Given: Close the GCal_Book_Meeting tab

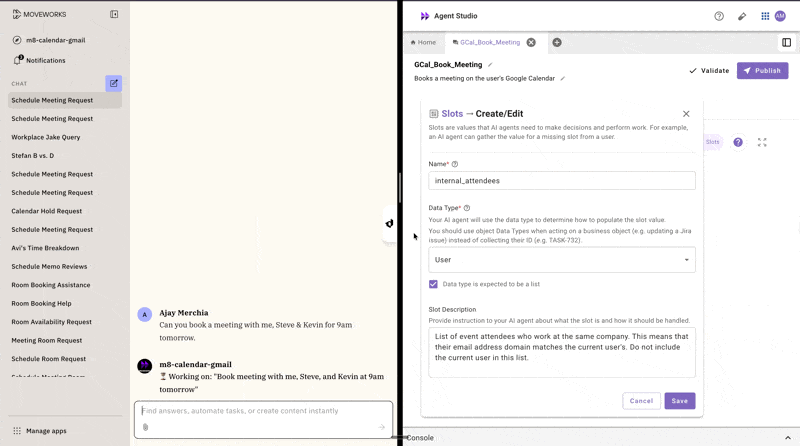Looking at the screenshot, I should coord(531,42).
